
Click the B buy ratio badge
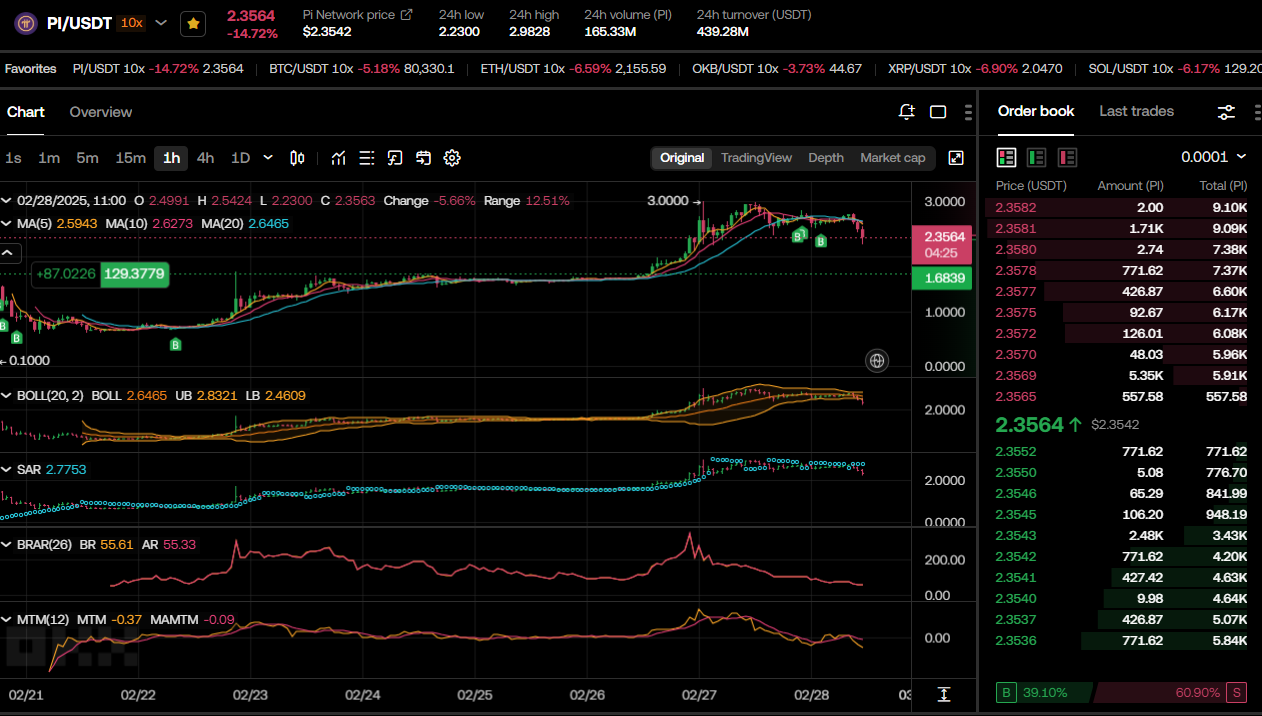[x=1006, y=692]
